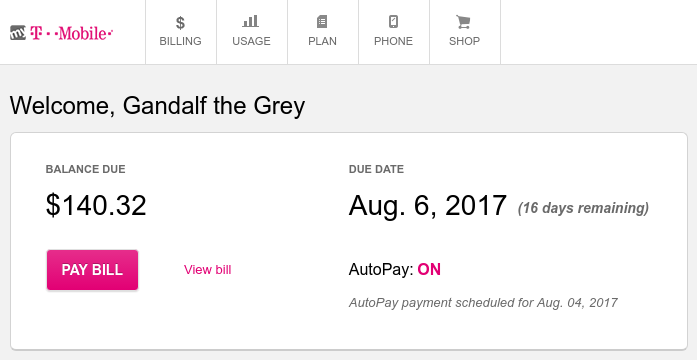Click the small gray icon beside T-Mobile logo

pos(18,33)
